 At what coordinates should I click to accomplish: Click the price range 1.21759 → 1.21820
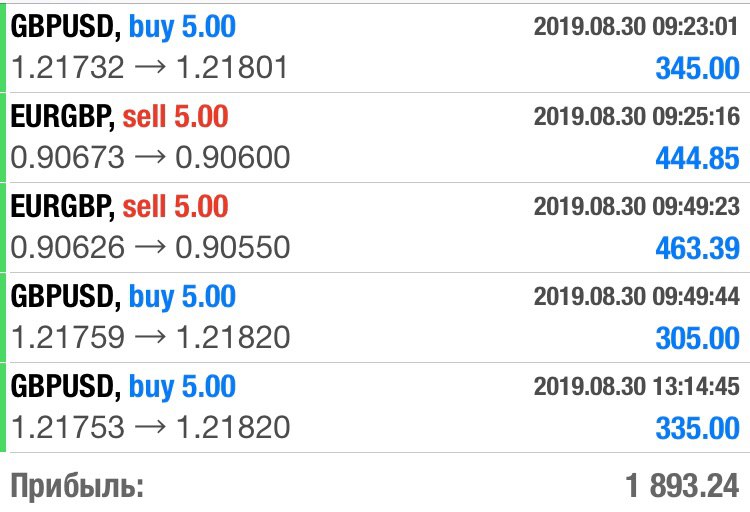click(x=150, y=337)
